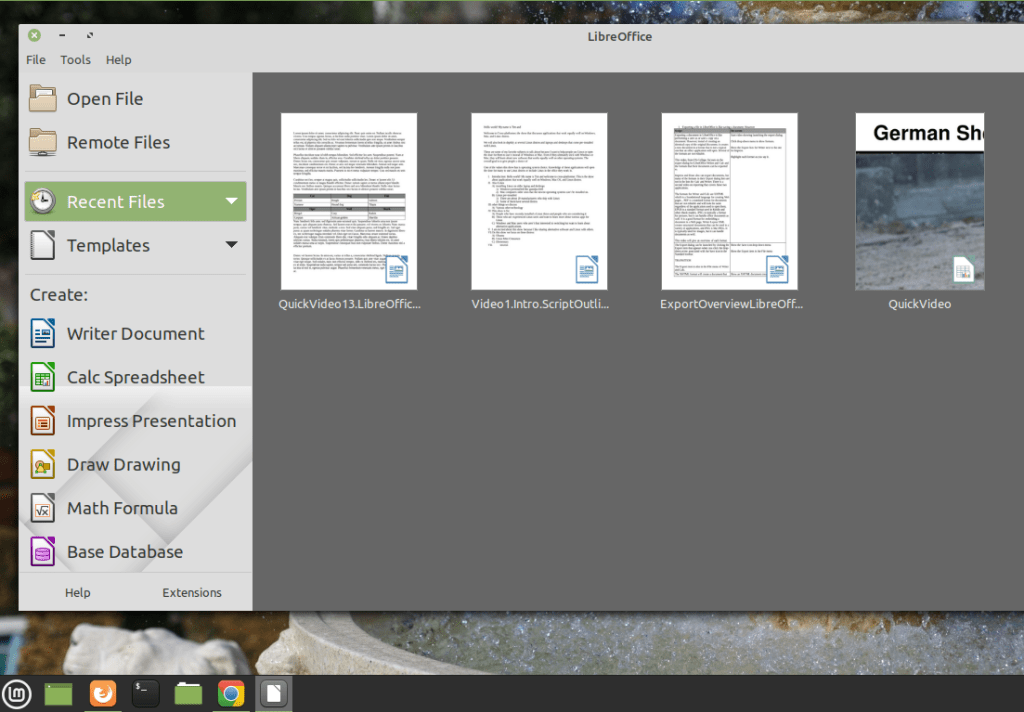Launch Chrome from the taskbar
Screen dimensions: 1024x712
click(x=231, y=693)
